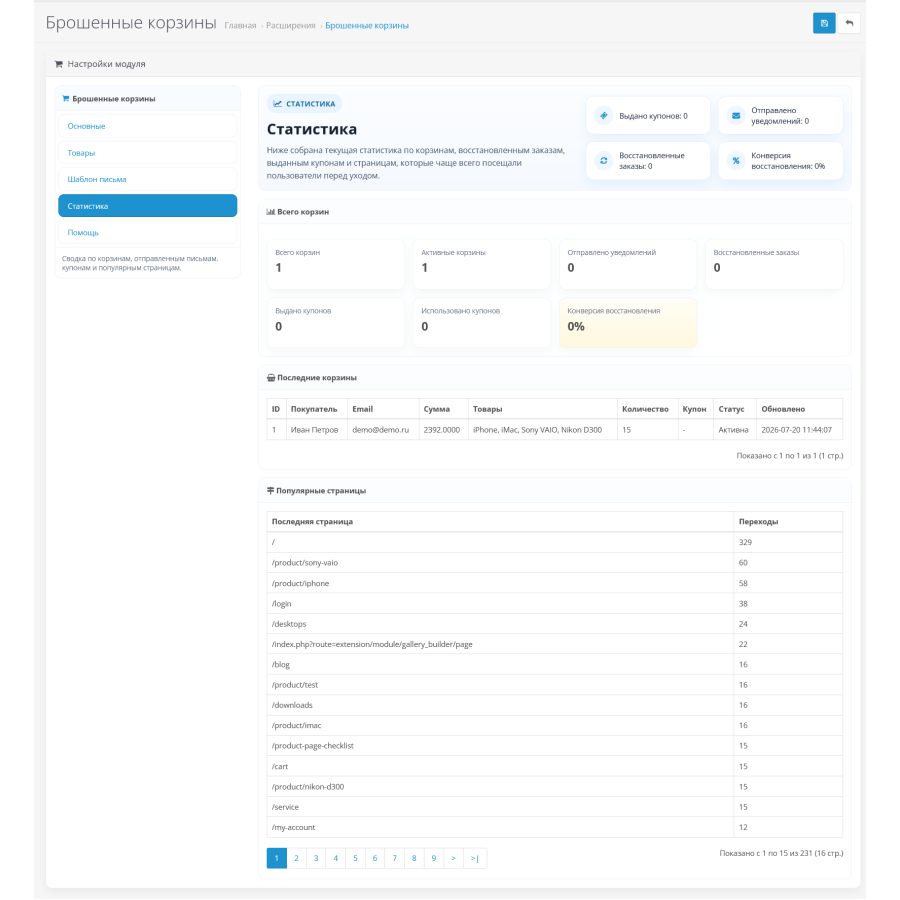900x900 pixels.
Task: Click the yellow Конверсия восстановления card
Action: (x=628, y=323)
